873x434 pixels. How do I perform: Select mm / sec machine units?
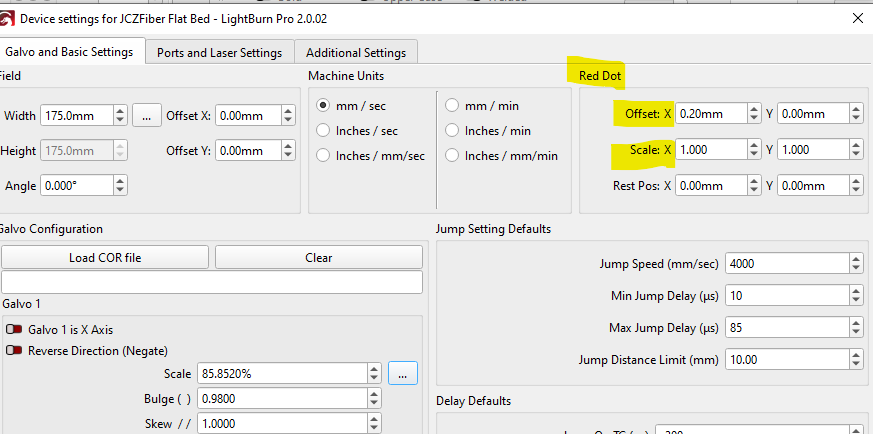(x=323, y=105)
